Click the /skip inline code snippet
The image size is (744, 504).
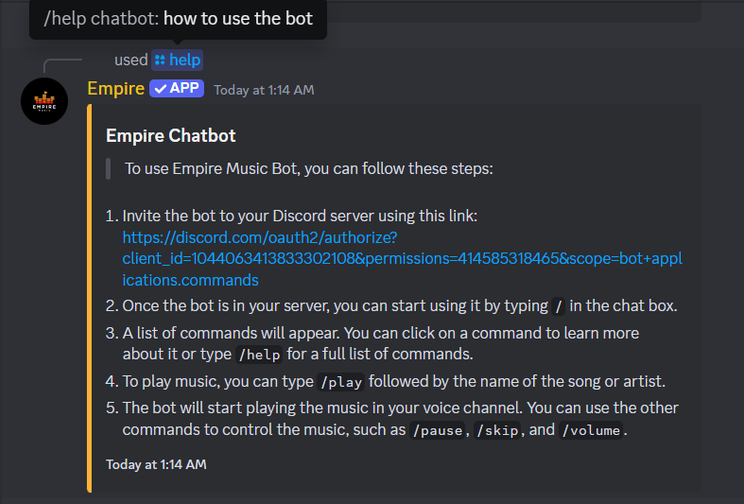(497, 430)
